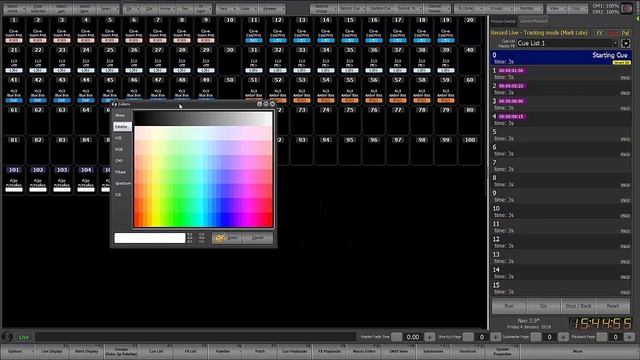
Task: Open the Live Display view
Action: tap(52, 351)
